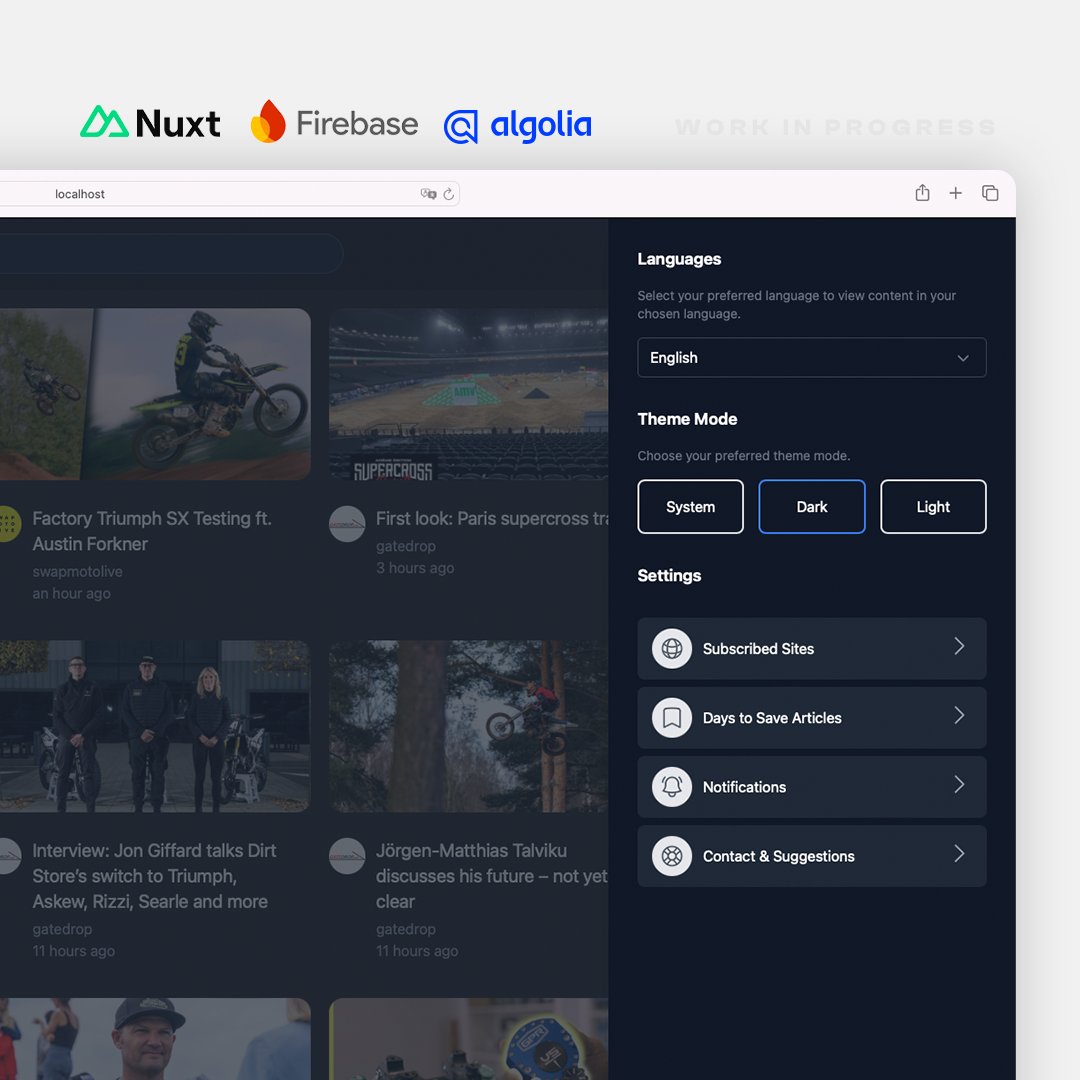Open the translate icon in address bar
This screenshot has height=1080, width=1080.
click(x=428, y=194)
